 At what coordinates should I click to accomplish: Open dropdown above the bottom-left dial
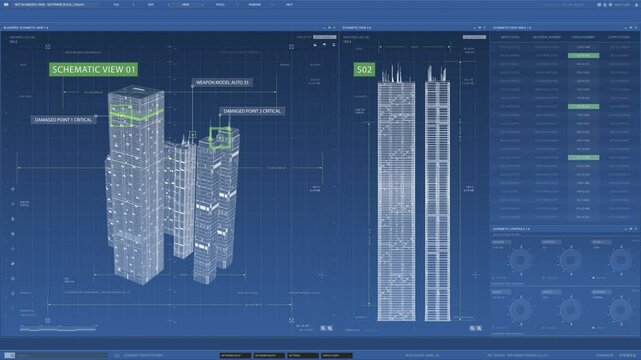pyautogui.click(x=501, y=292)
